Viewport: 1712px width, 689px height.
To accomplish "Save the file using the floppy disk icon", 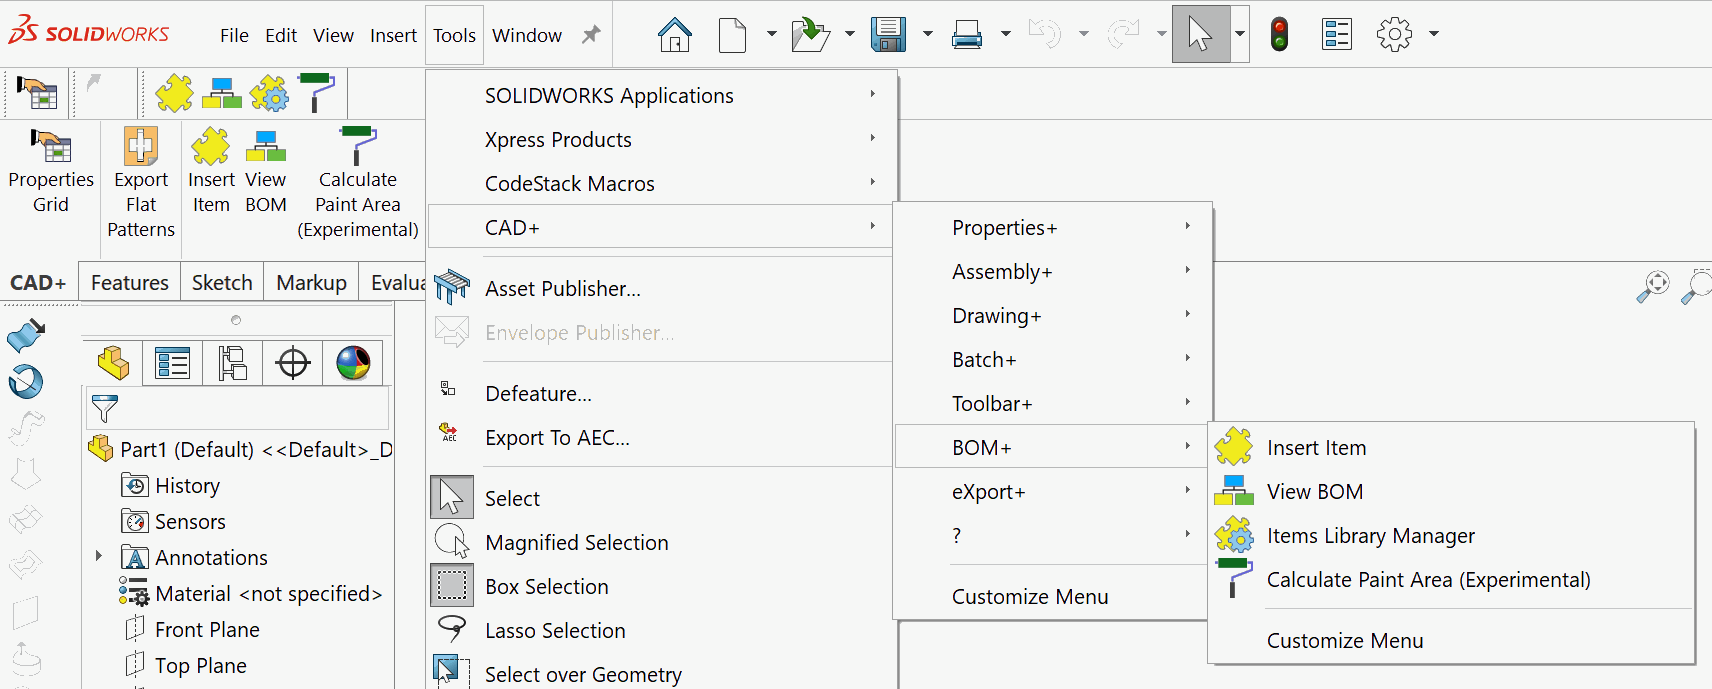I will pos(888,35).
